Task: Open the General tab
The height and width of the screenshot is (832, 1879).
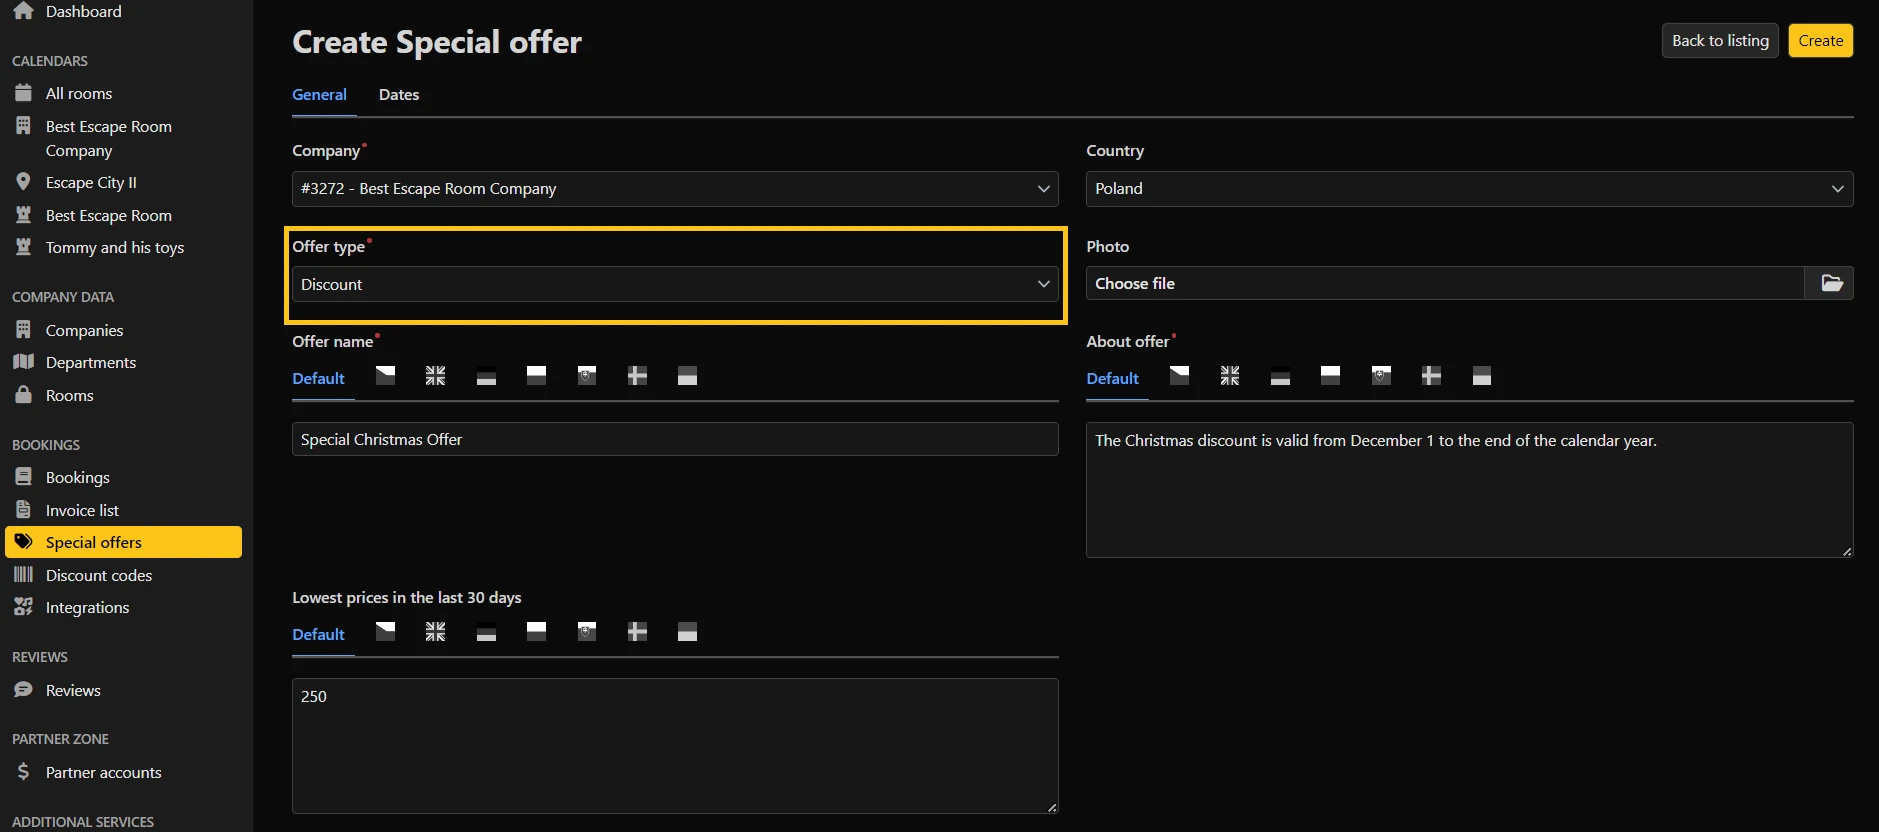Action: click(x=319, y=95)
